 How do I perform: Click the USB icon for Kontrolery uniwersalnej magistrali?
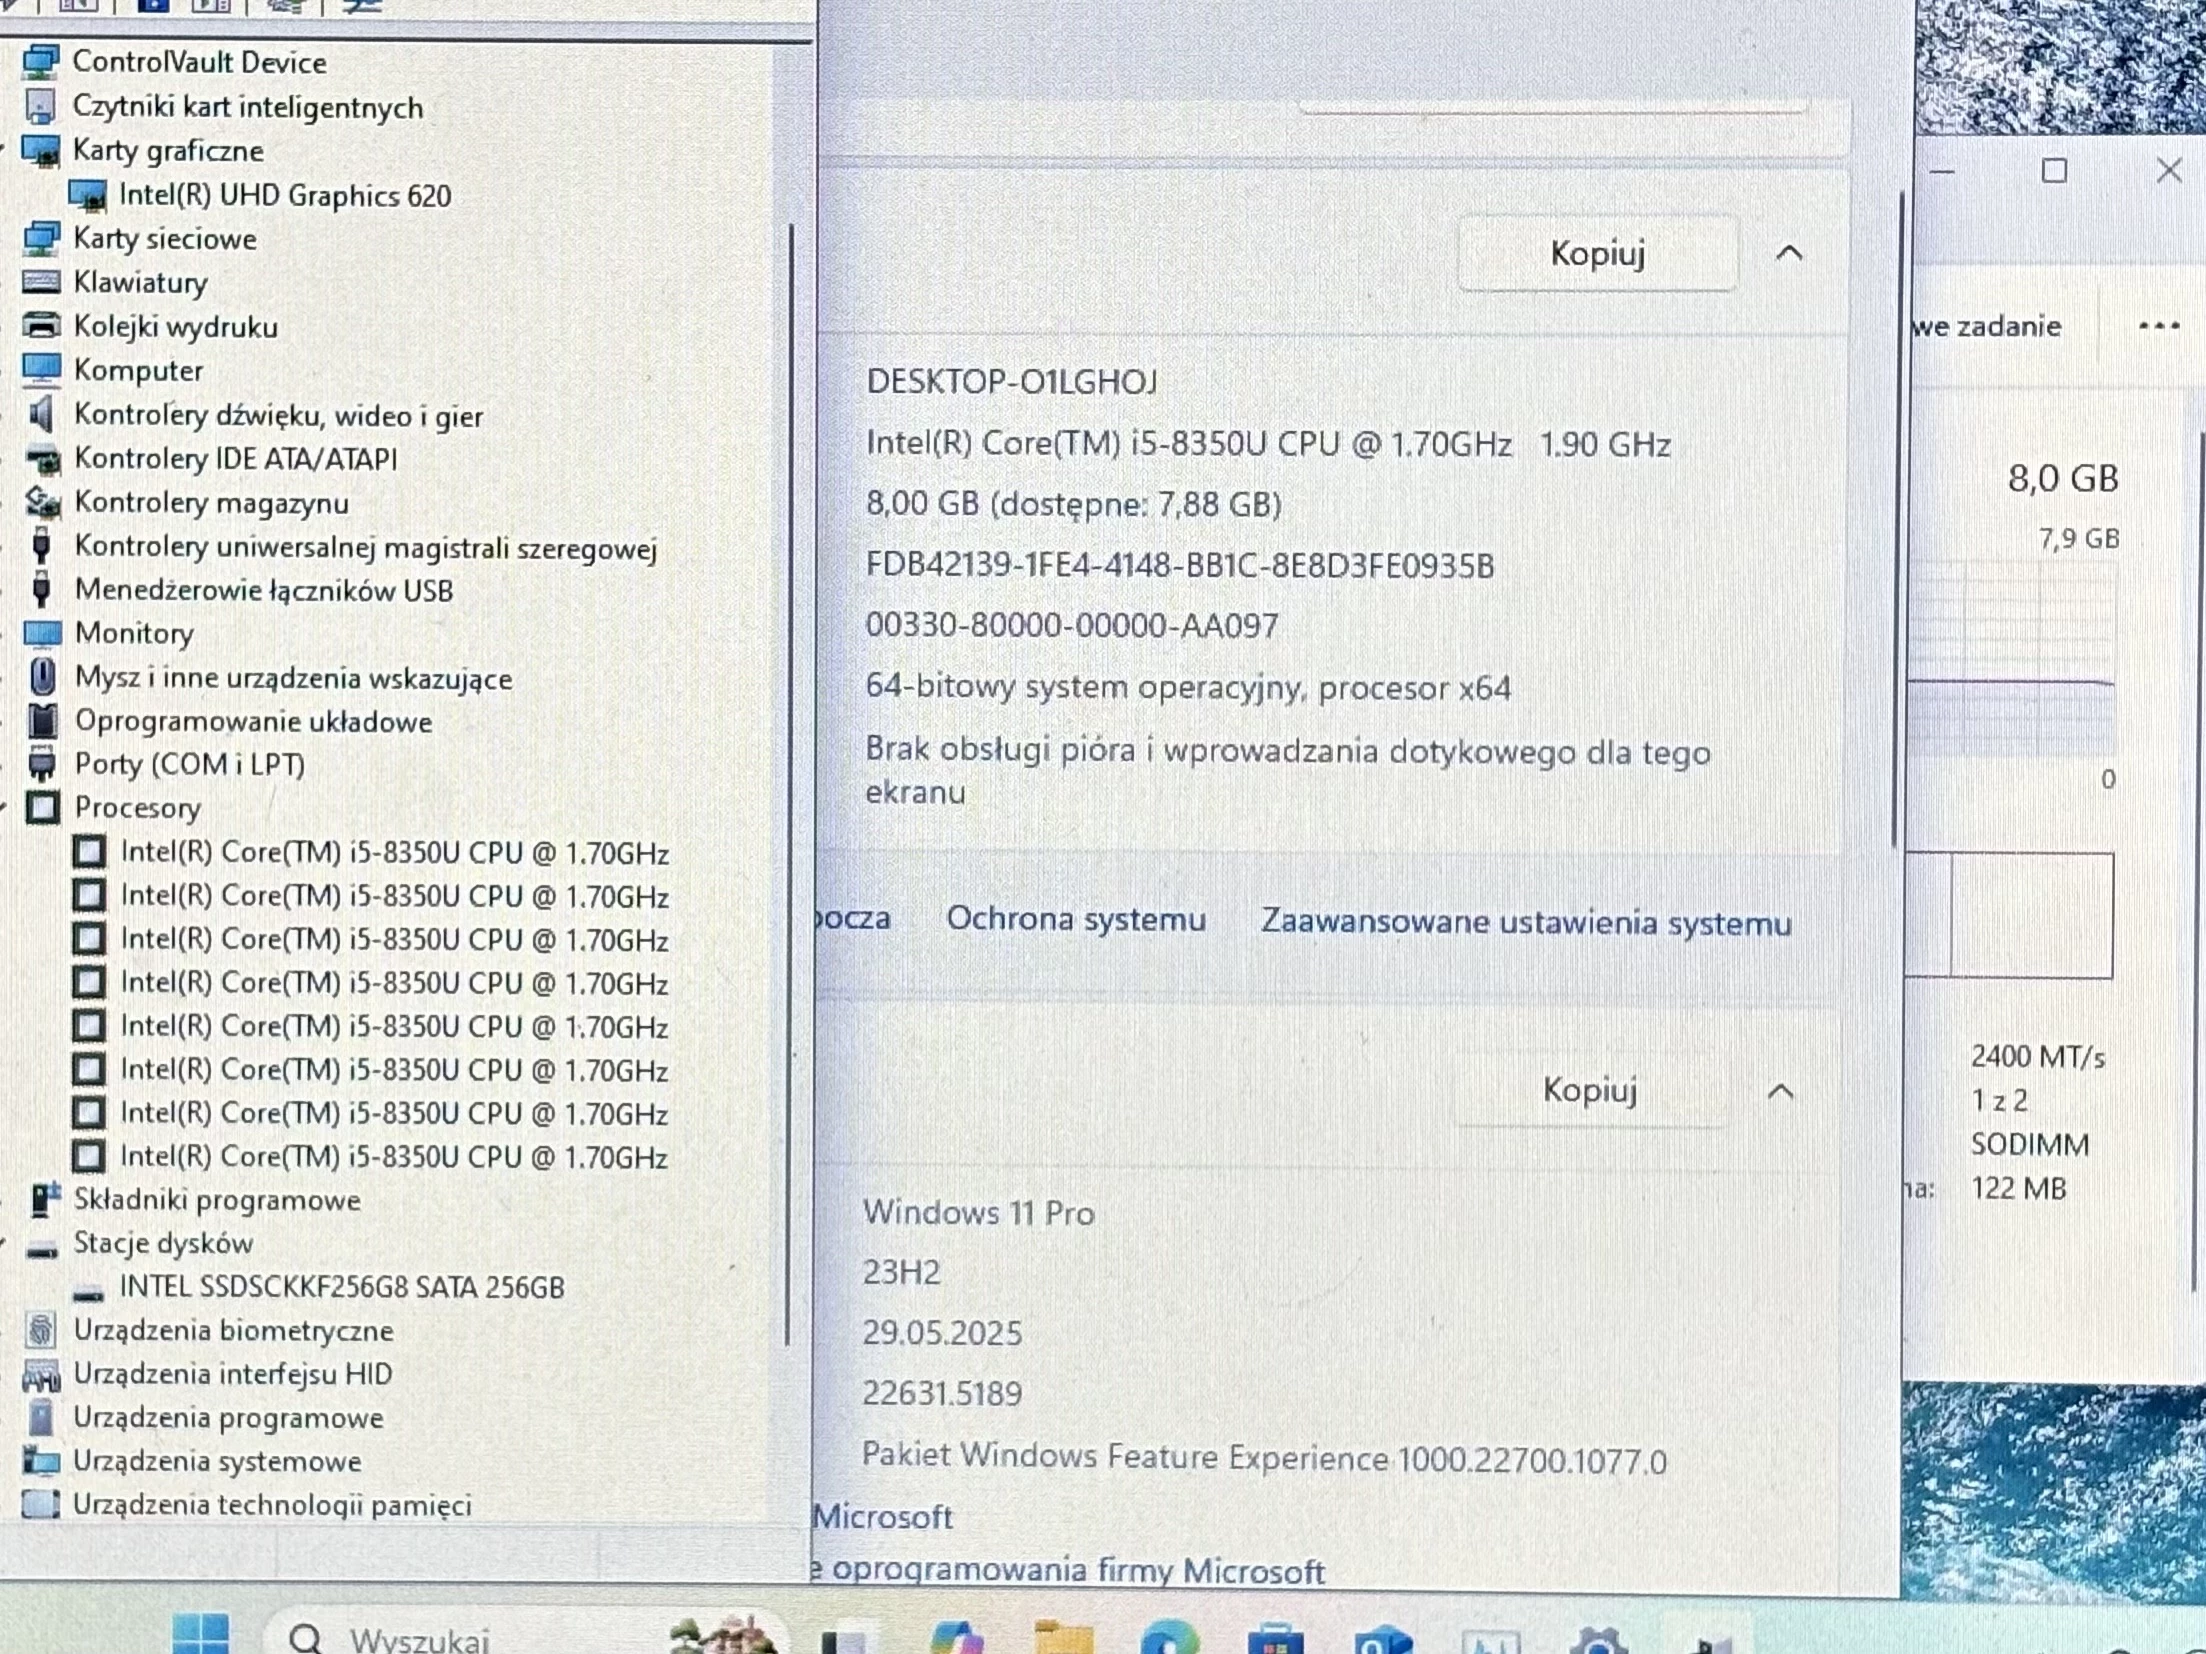41,546
